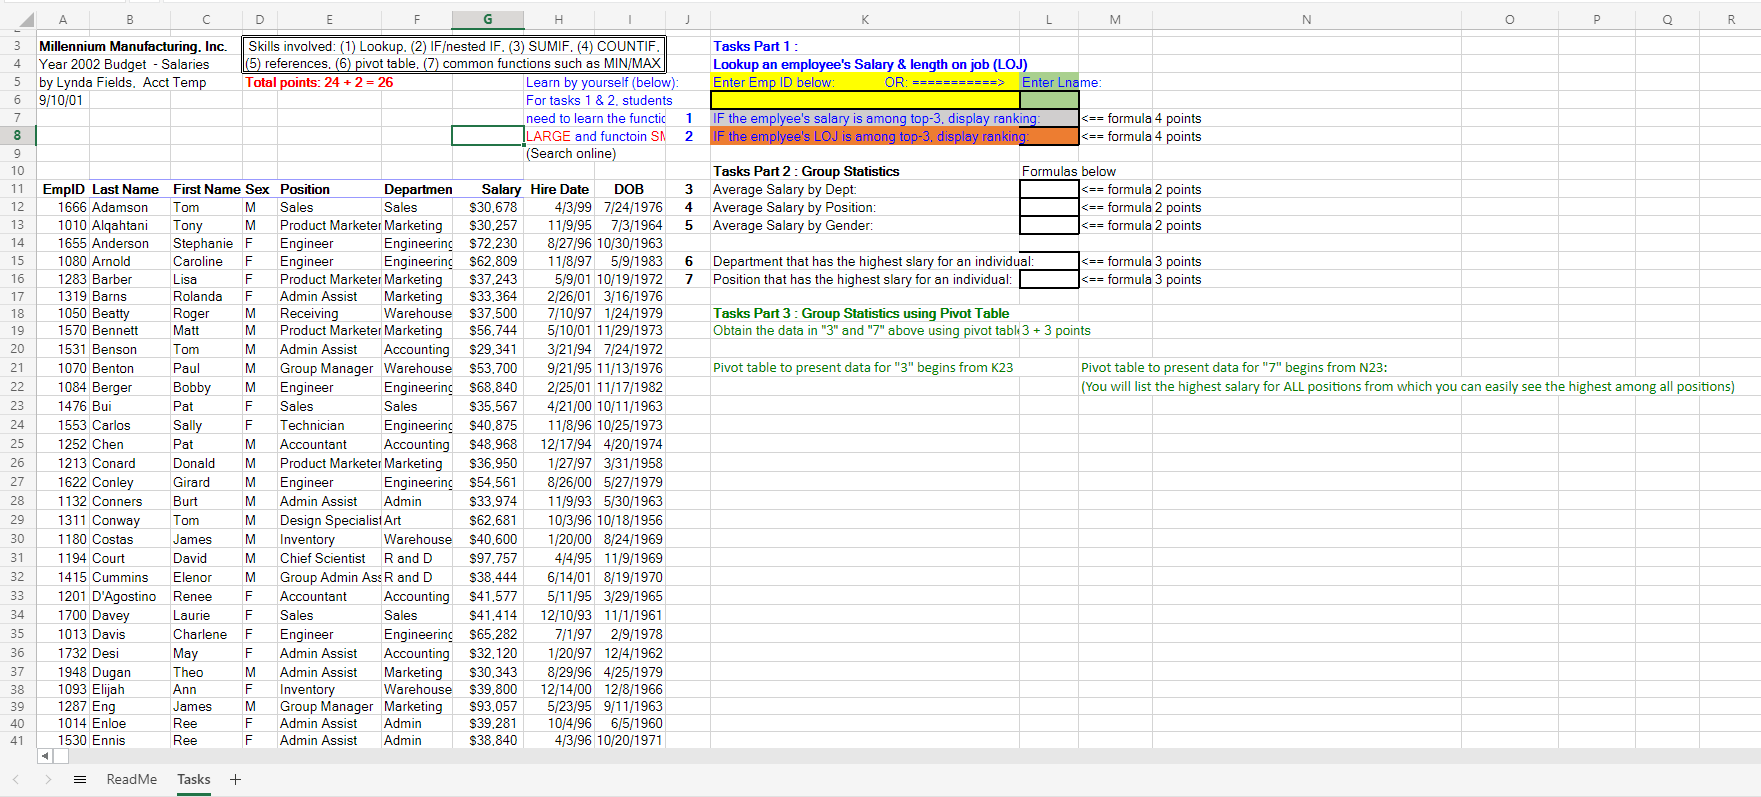Screen dimensions: 1761x797
Task: Click the 'Position' heading cell
Action: 329,189
